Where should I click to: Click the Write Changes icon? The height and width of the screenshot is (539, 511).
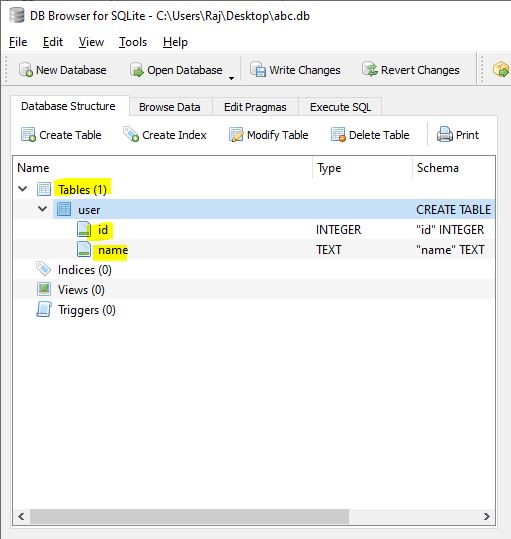pyautogui.click(x=258, y=70)
